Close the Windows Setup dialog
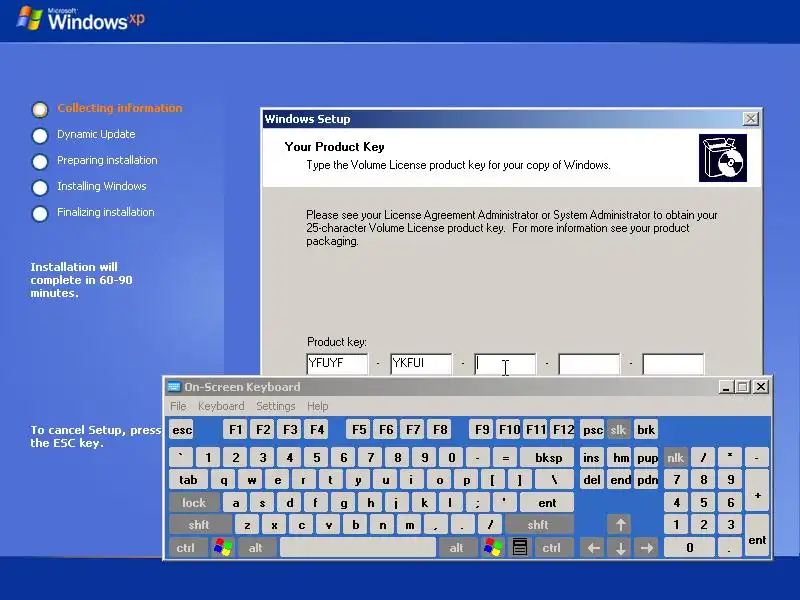This screenshot has width=800, height=600. pyautogui.click(x=751, y=118)
